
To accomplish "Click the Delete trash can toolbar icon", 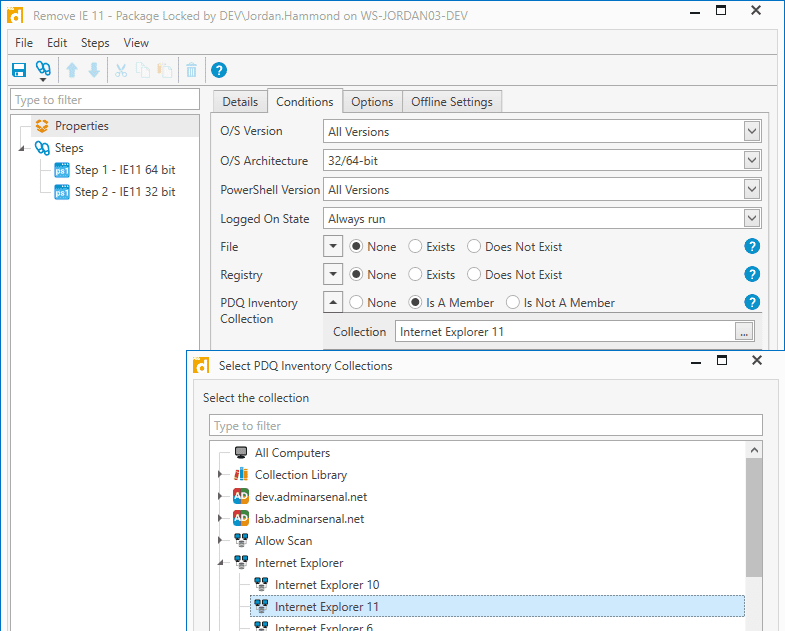I will (x=191, y=70).
